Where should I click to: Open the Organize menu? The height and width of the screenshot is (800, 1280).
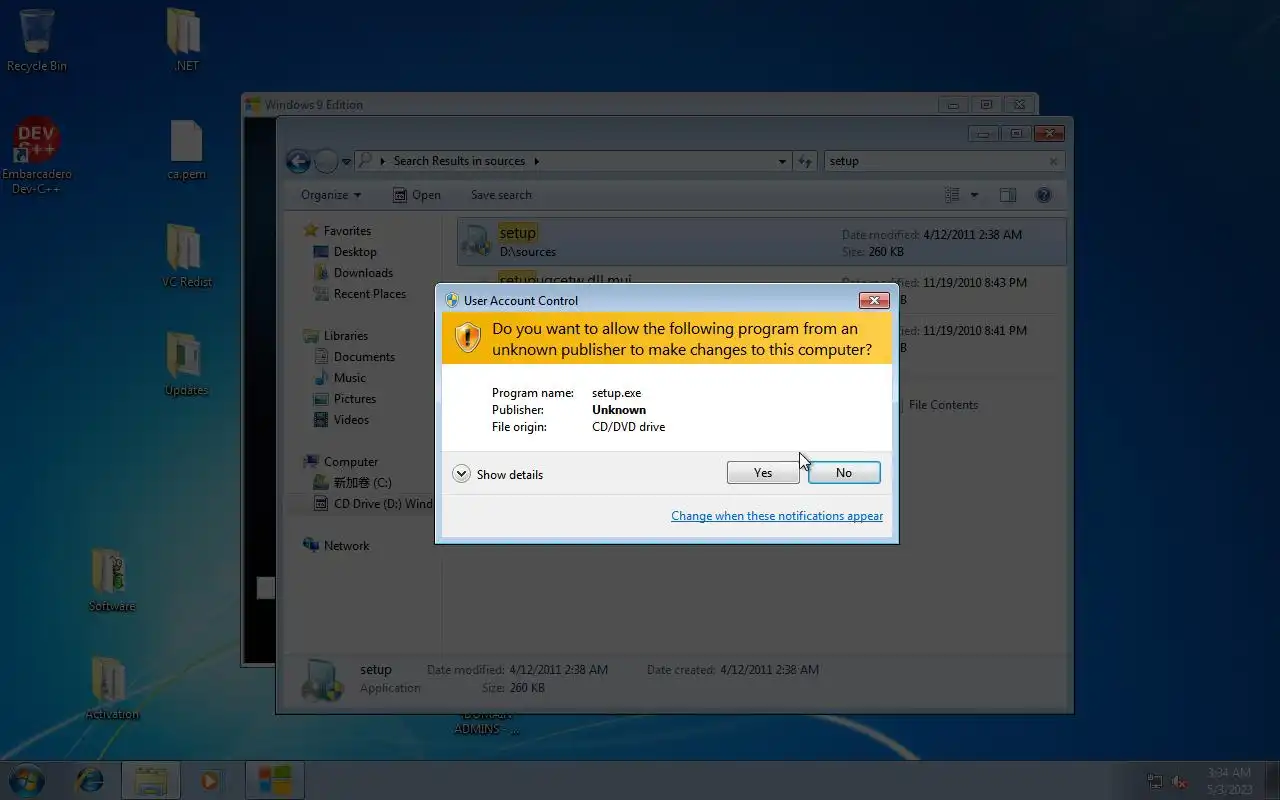(x=331, y=195)
